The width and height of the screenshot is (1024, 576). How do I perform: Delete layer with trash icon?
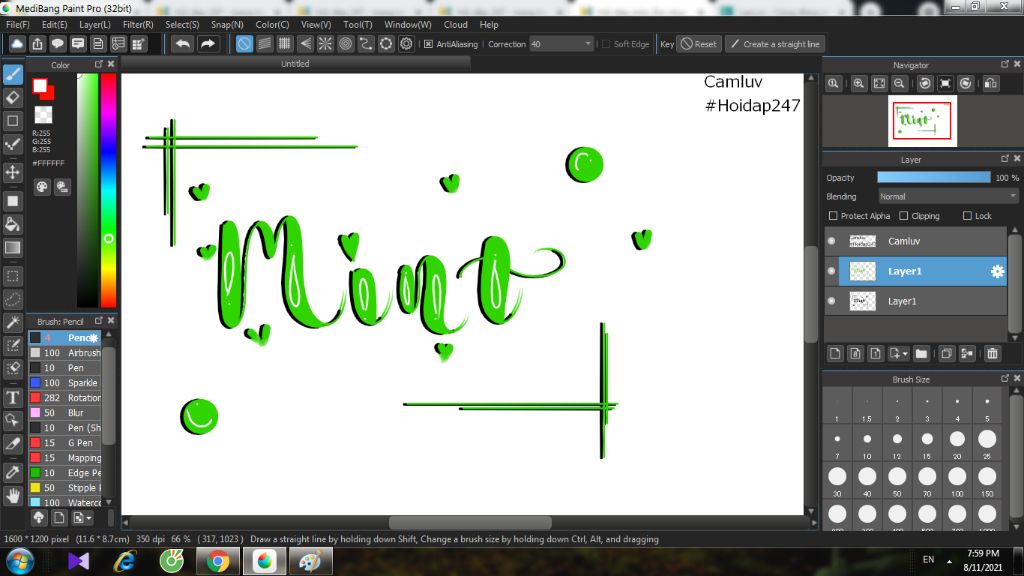pyautogui.click(x=993, y=354)
